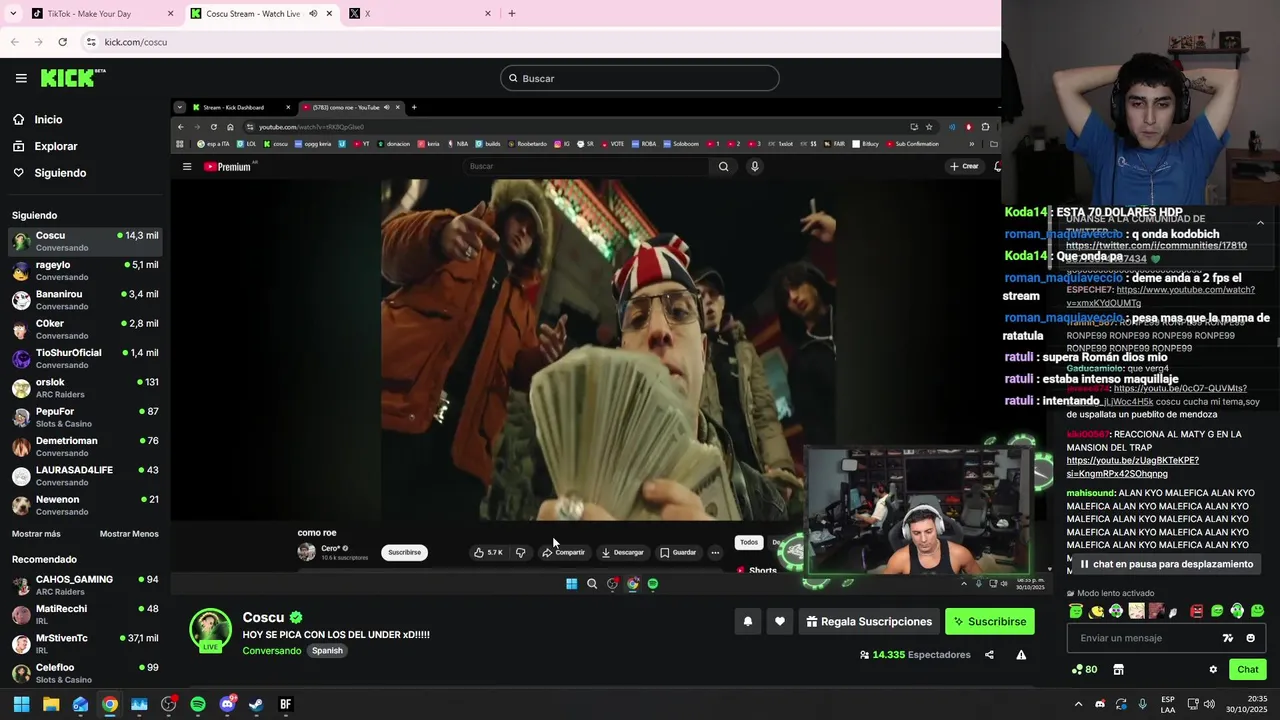Open recommended channel MrStivenTc
This screenshot has width=1280, height=720.
(x=85, y=644)
